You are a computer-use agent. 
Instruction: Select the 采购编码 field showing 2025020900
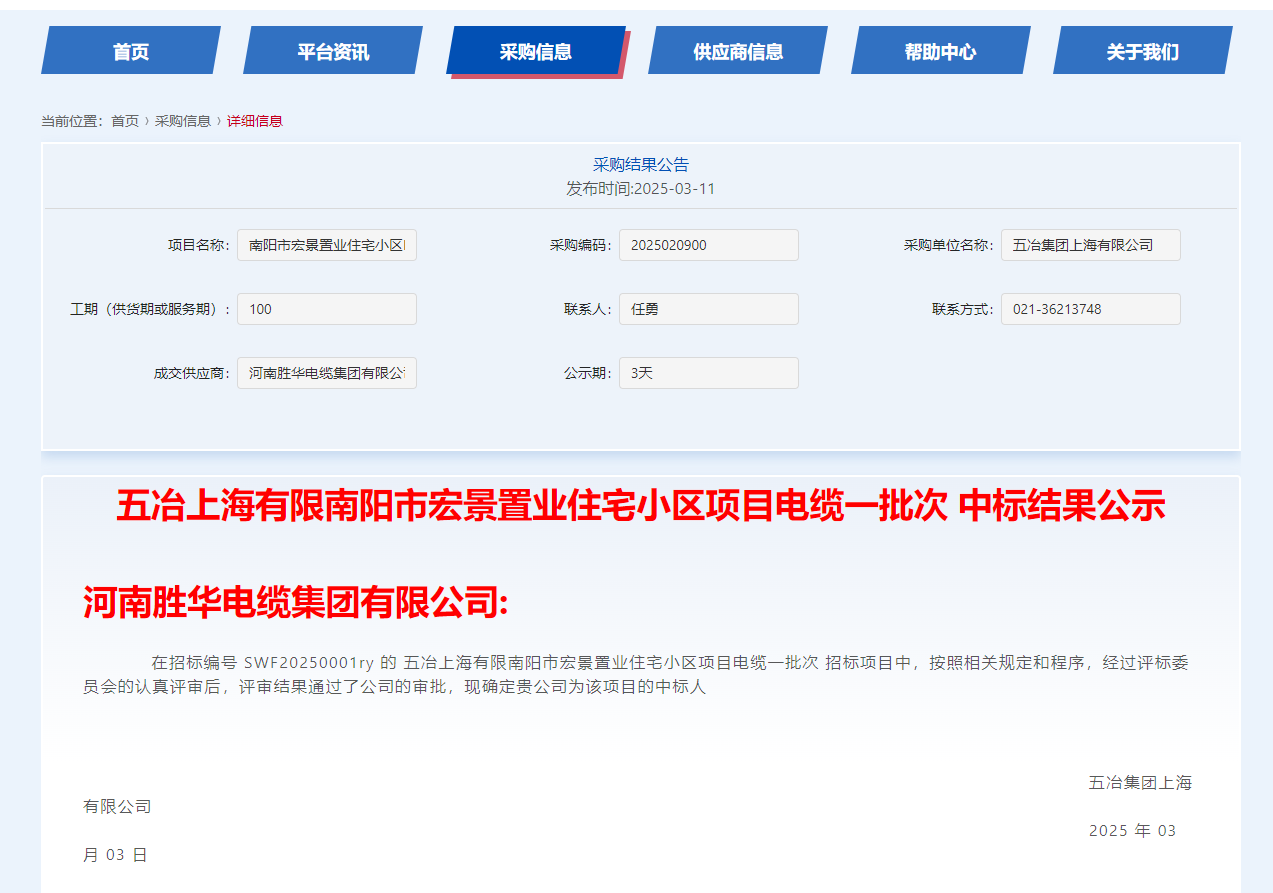[708, 244]
